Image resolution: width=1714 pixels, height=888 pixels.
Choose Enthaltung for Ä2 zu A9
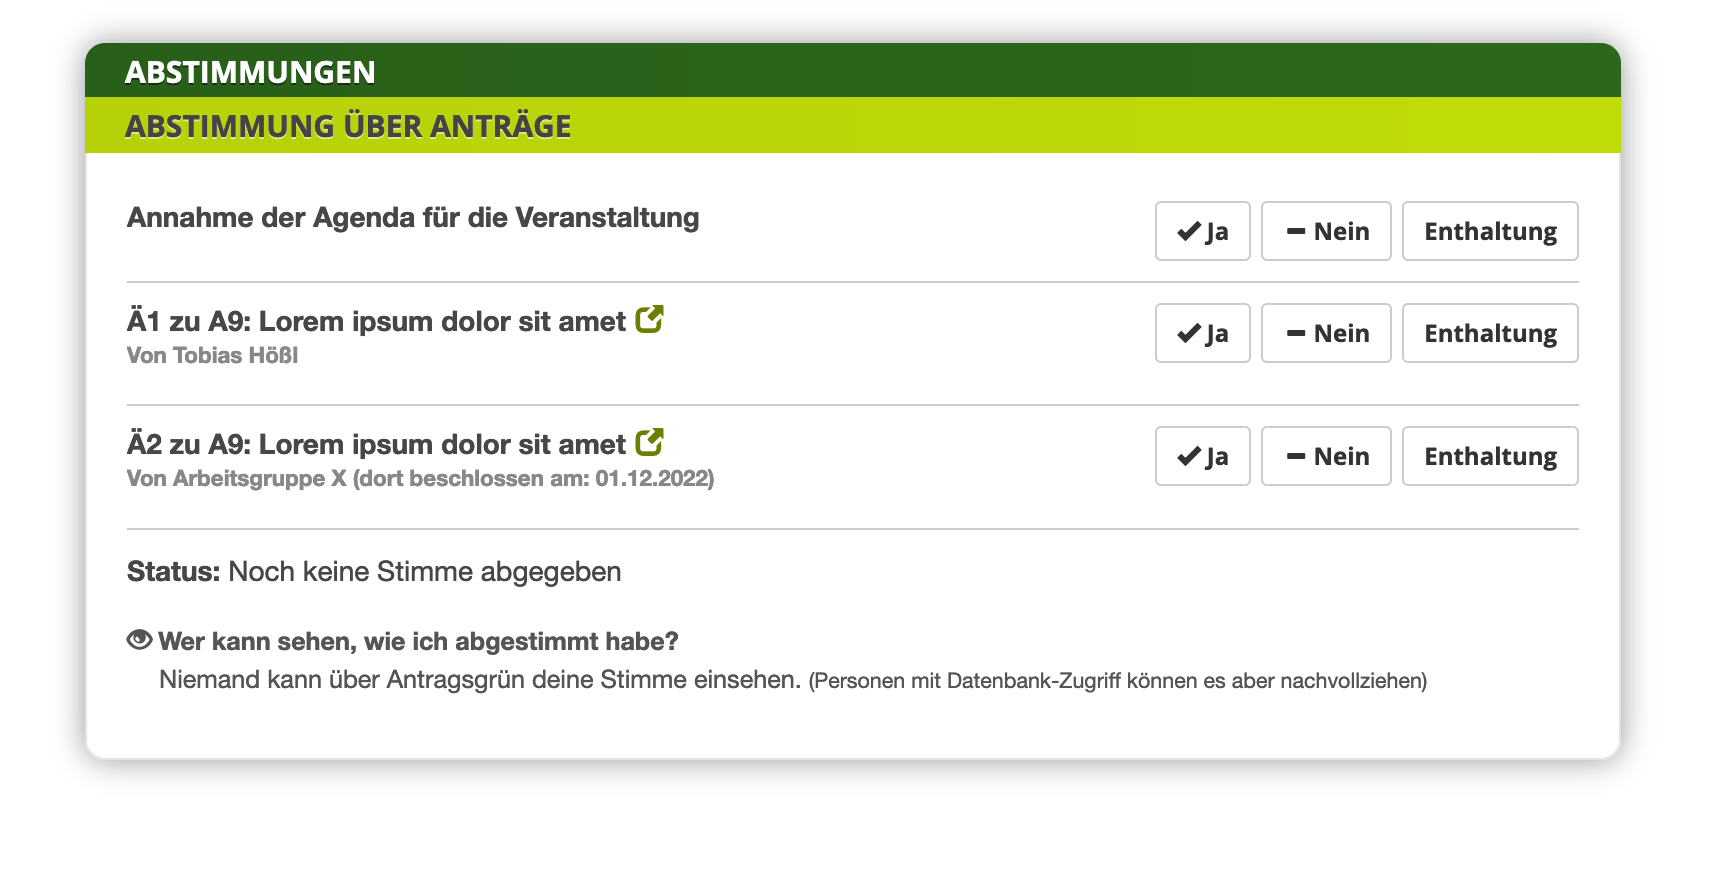pos(1489,456)
